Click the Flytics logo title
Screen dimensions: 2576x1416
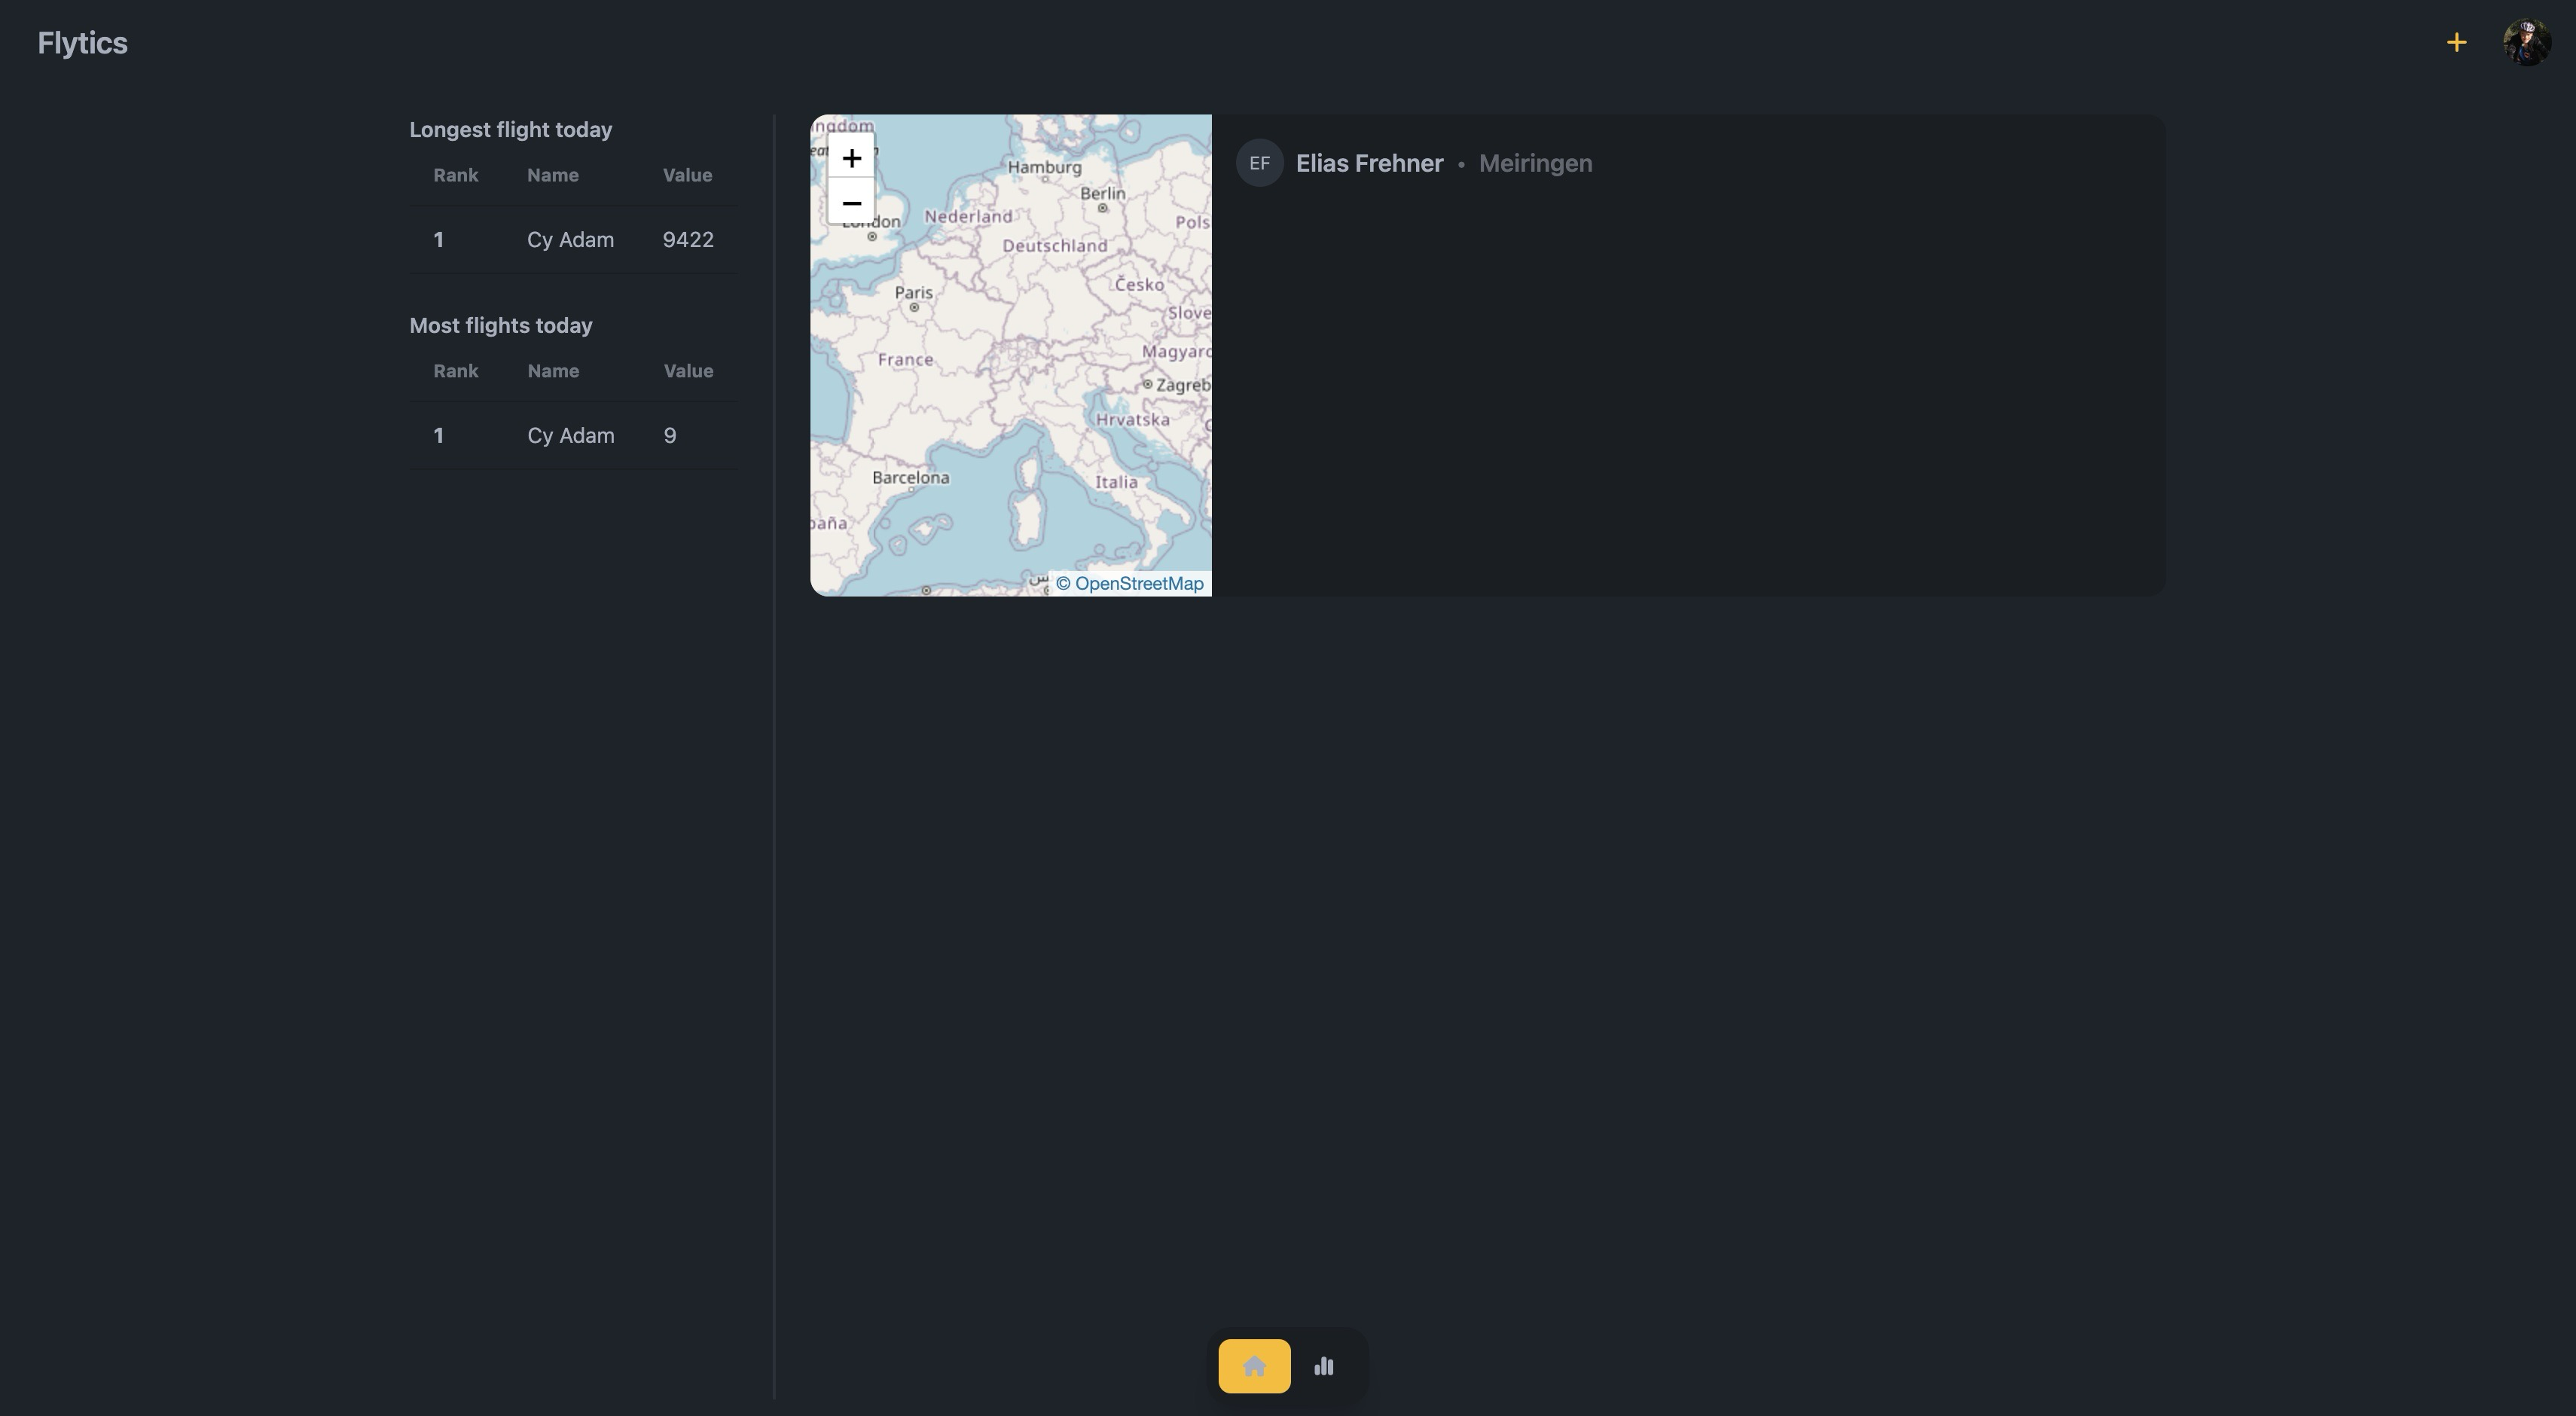pos(82,43)
